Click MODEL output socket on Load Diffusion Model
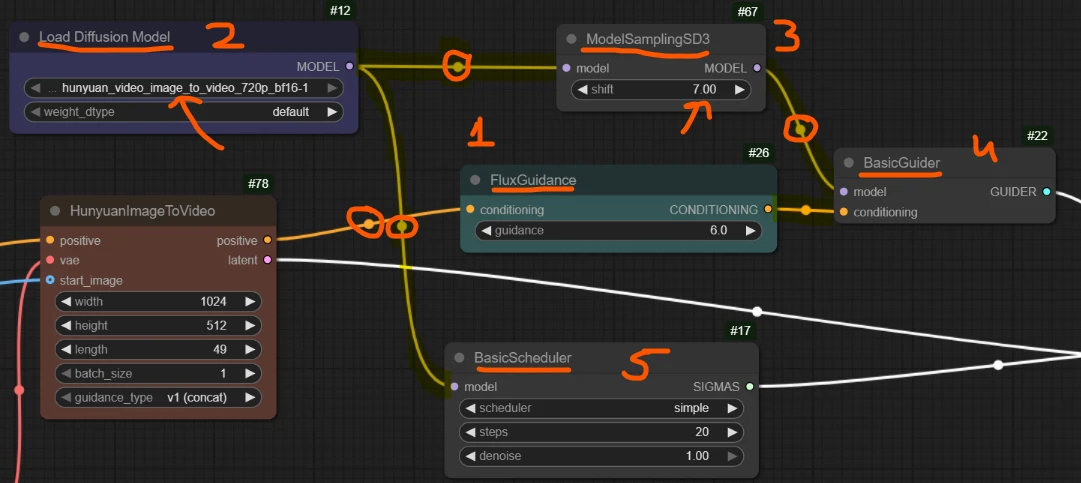Image resolution: width=1081 pixels, height=483 pixels. [348, 66]
